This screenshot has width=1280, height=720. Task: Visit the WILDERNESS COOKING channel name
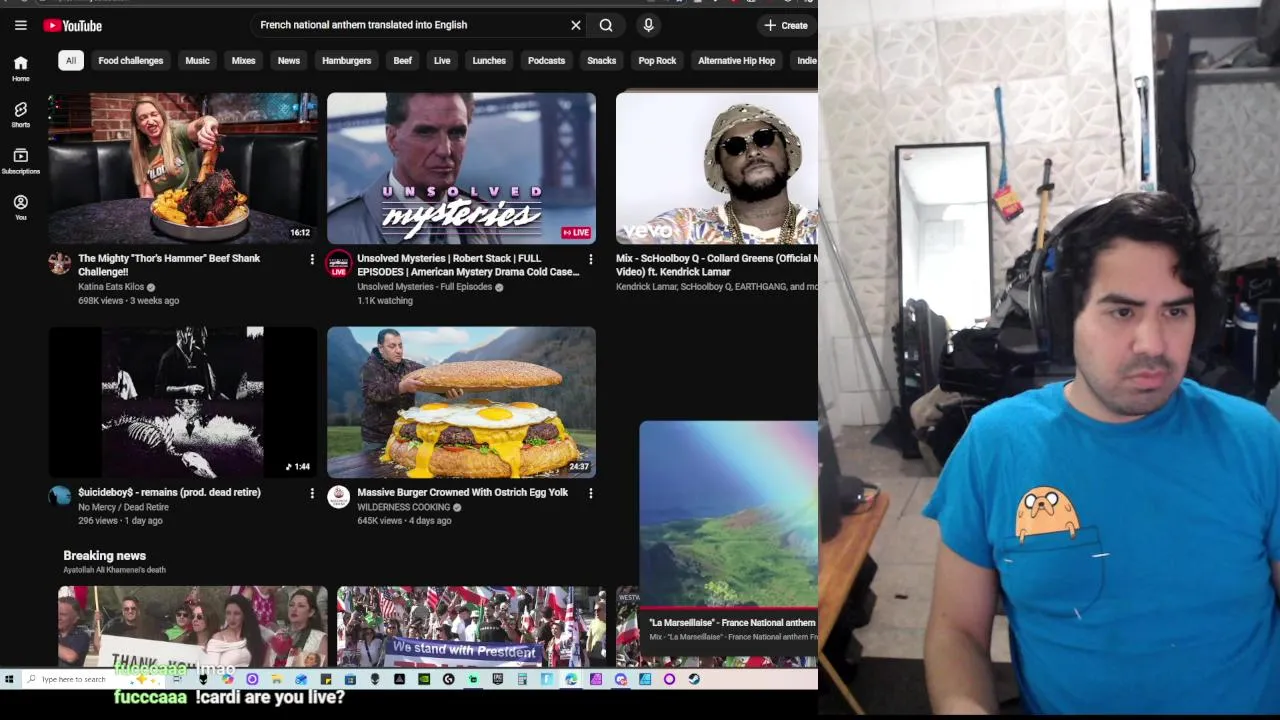[x=403, y=507]
